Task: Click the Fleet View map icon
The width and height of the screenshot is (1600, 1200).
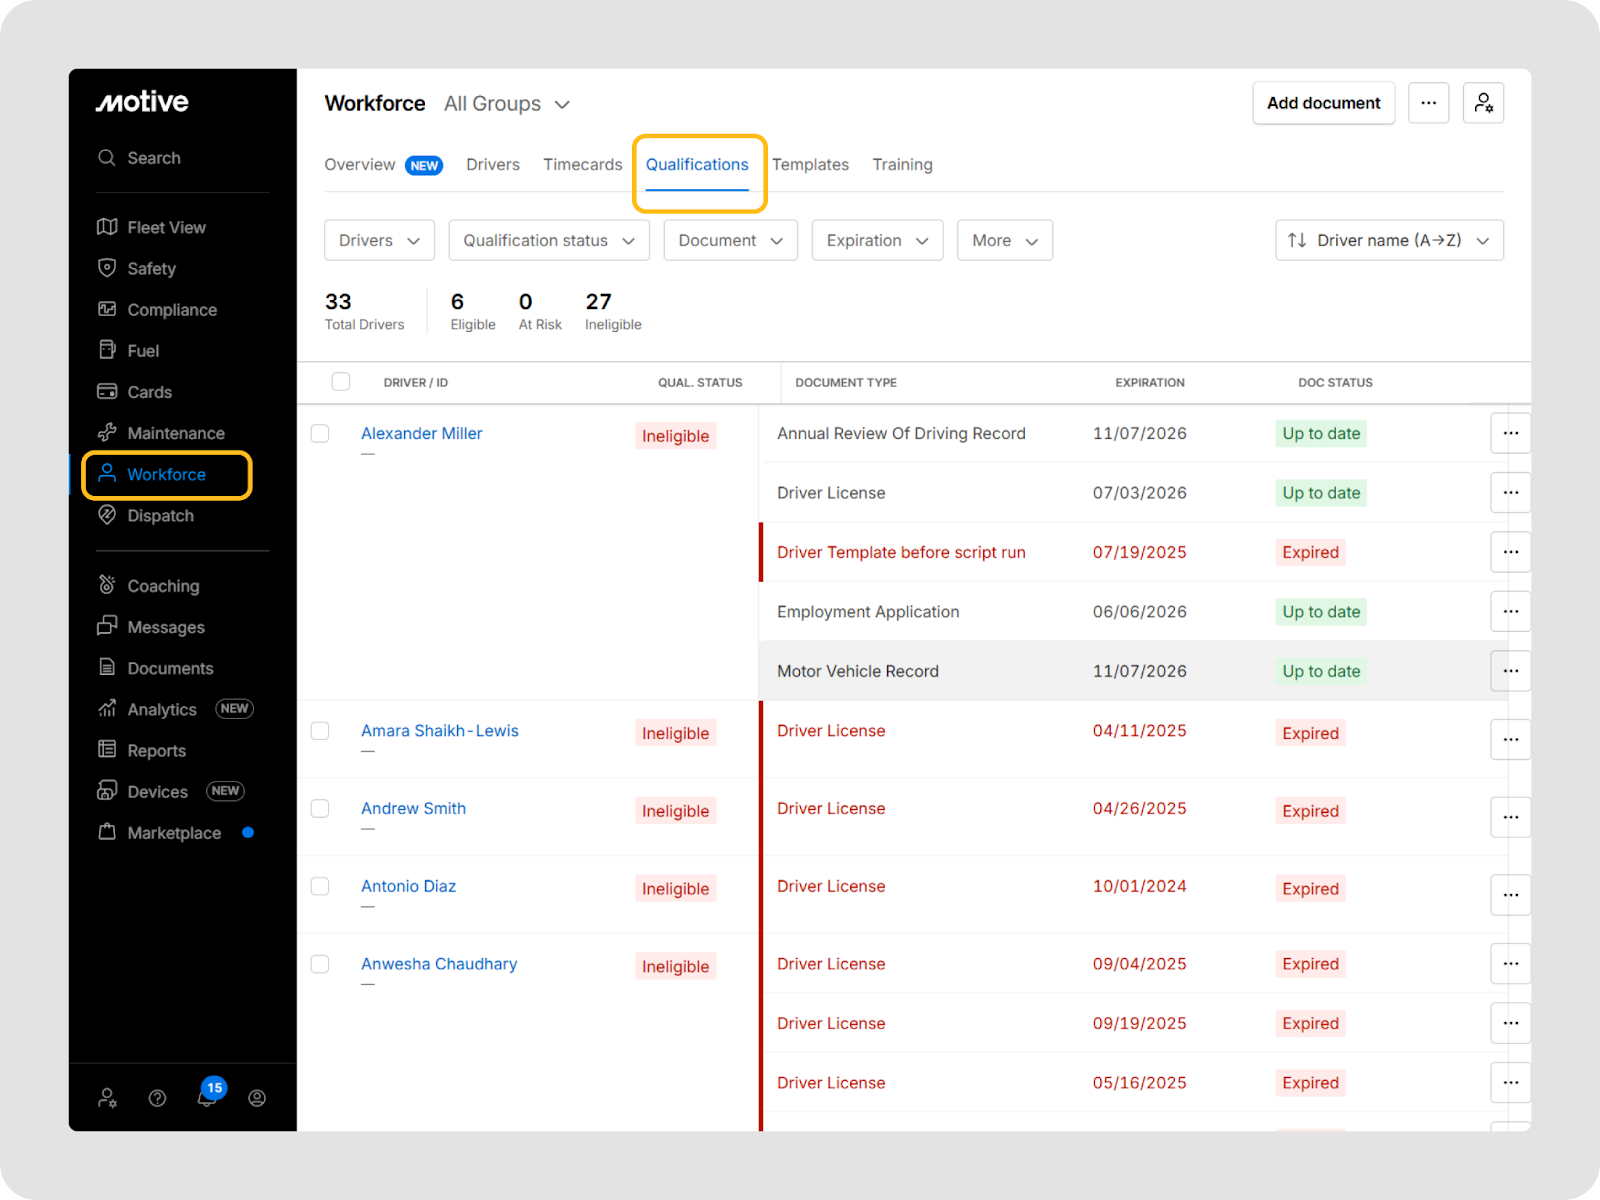Action: click(x=107, y=227)
